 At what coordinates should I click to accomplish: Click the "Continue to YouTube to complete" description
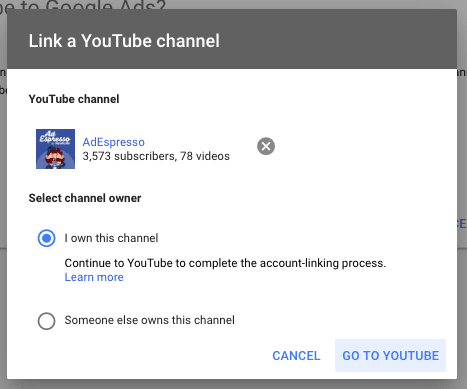(225, 263)
